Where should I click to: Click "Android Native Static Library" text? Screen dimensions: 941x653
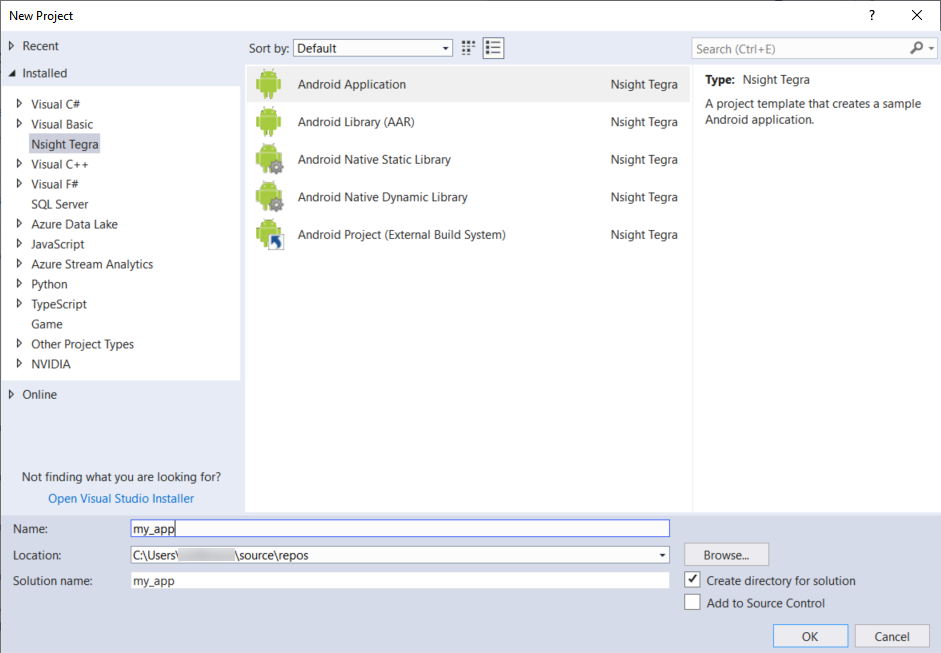pos(374,160)
